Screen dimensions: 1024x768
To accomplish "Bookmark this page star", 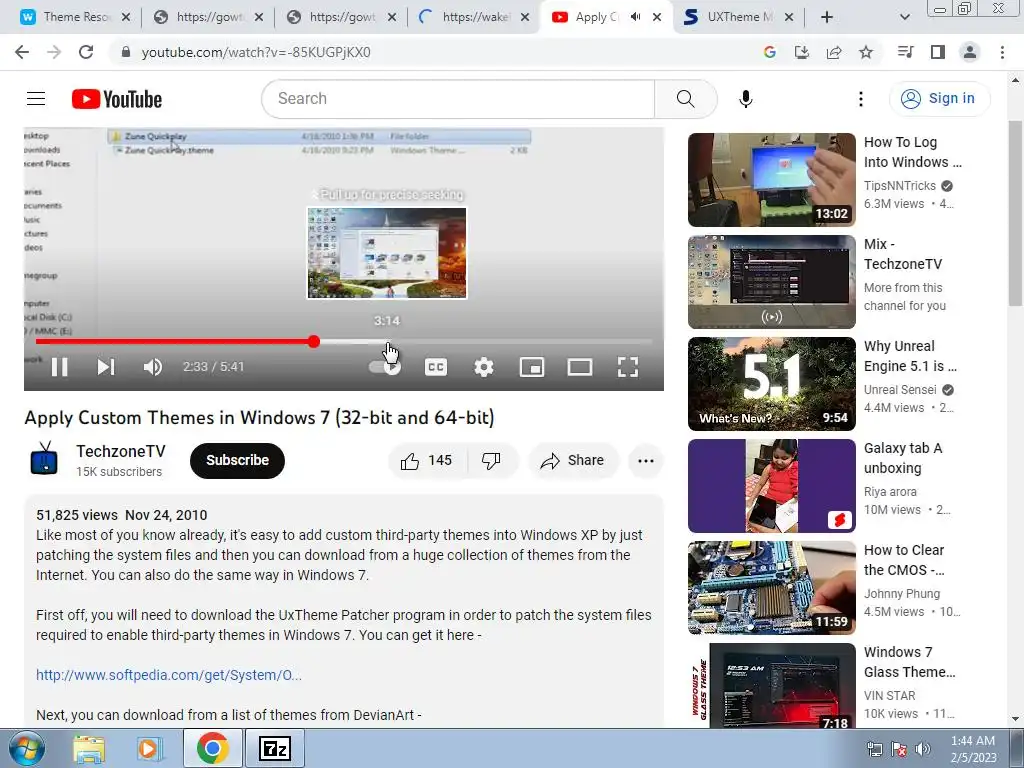I will pyautogui.click(x=866, y=52).
